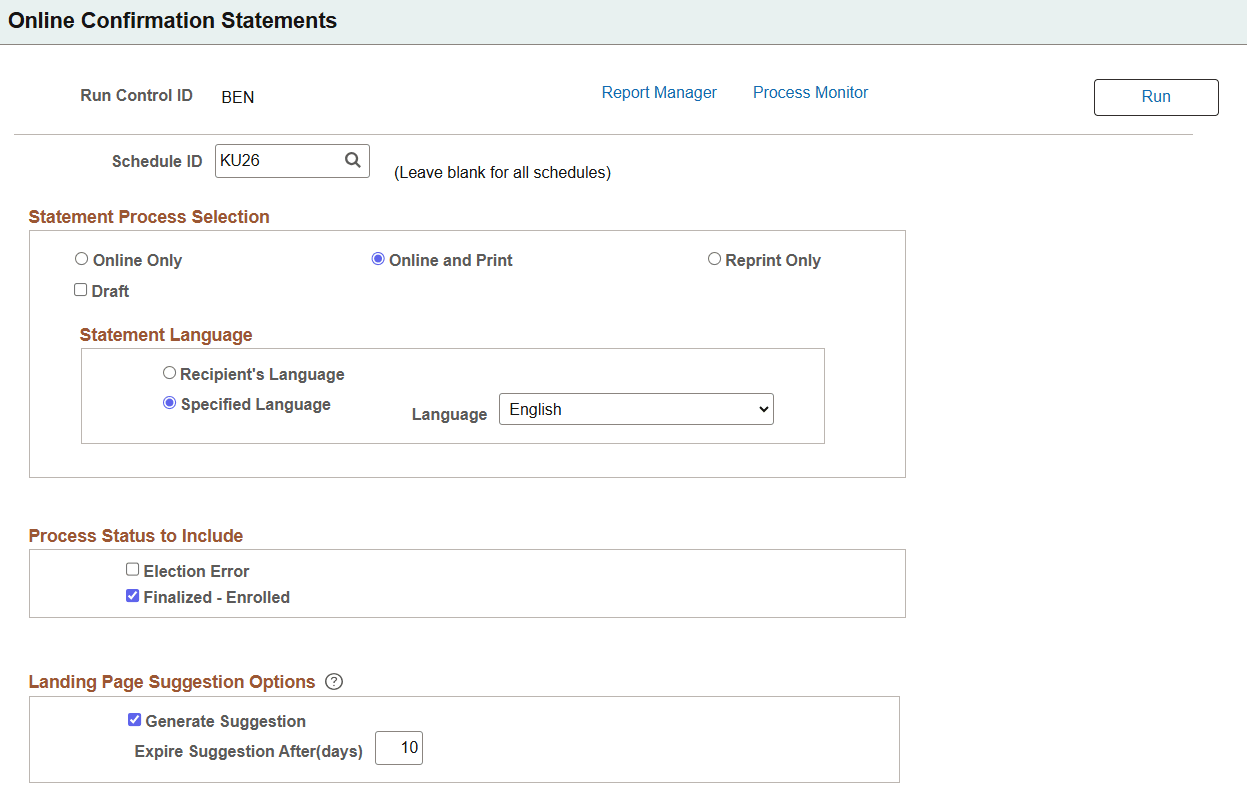
Task: Open the Report Manager link
Action: pyautogui.click(x=659, y=92)
